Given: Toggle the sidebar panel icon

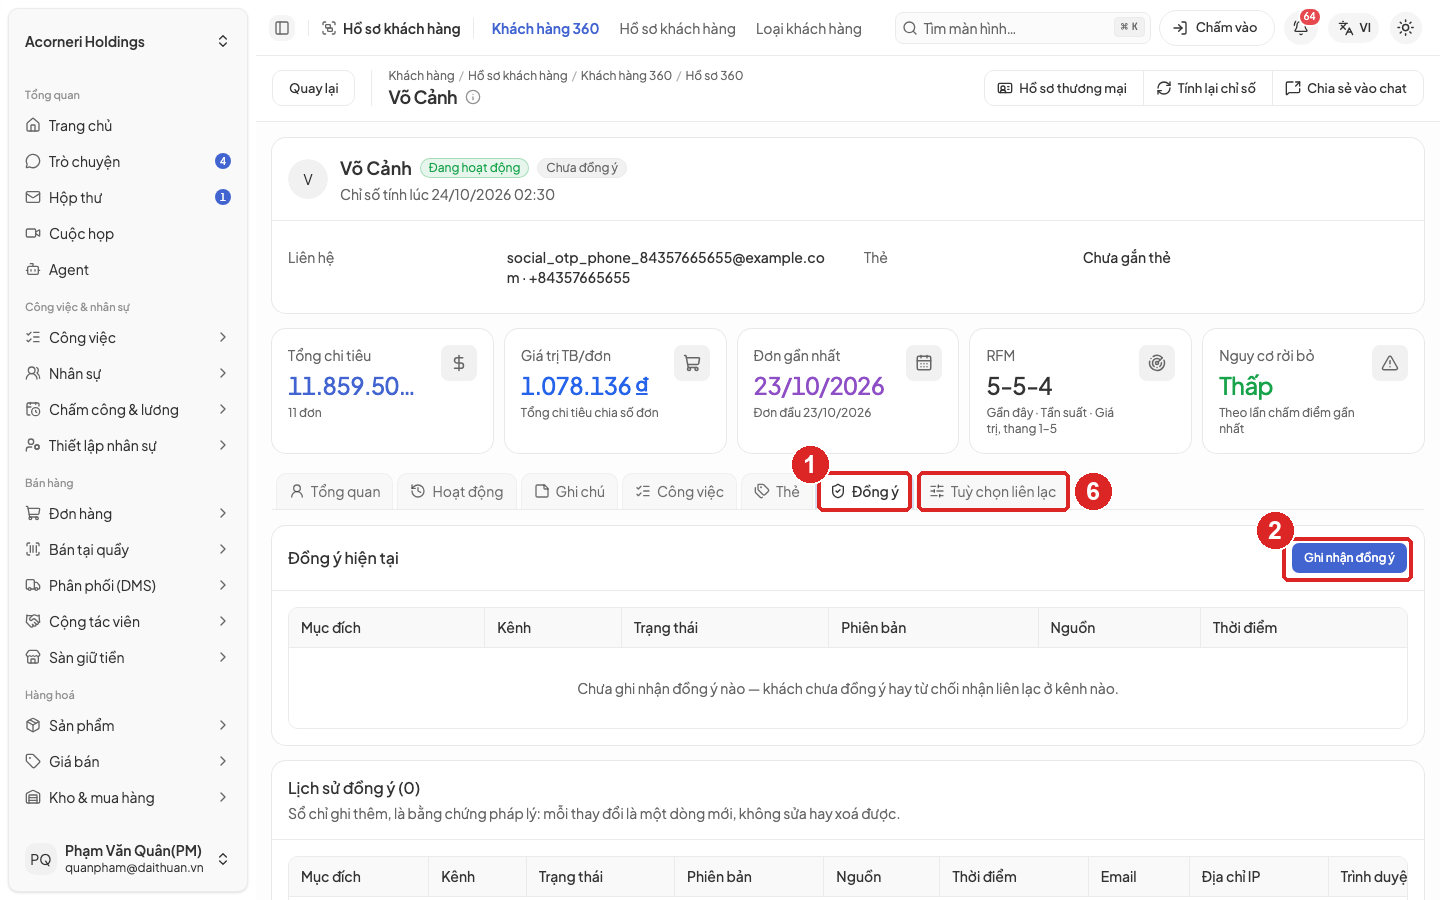Looking at the screenshot, I should tap(282, 28).
